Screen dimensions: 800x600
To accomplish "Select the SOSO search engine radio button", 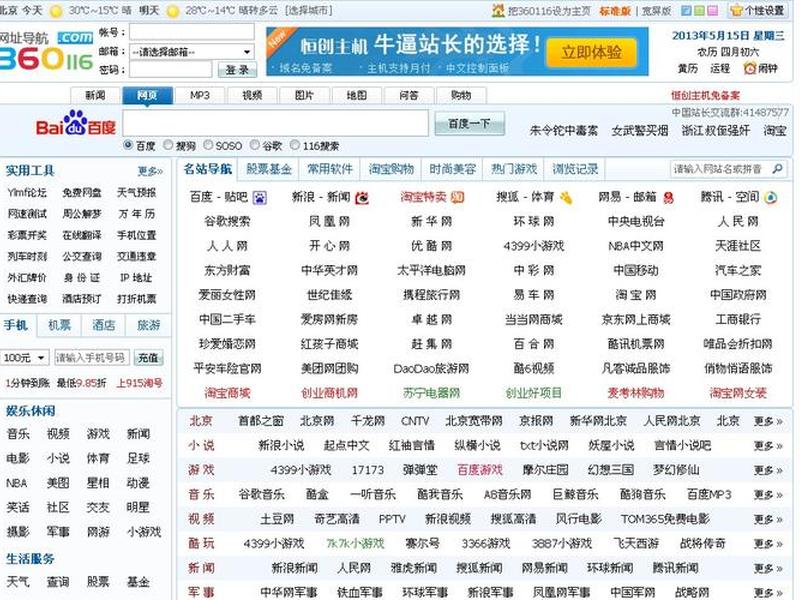I will pyautogui.click(x=208, y=145).
